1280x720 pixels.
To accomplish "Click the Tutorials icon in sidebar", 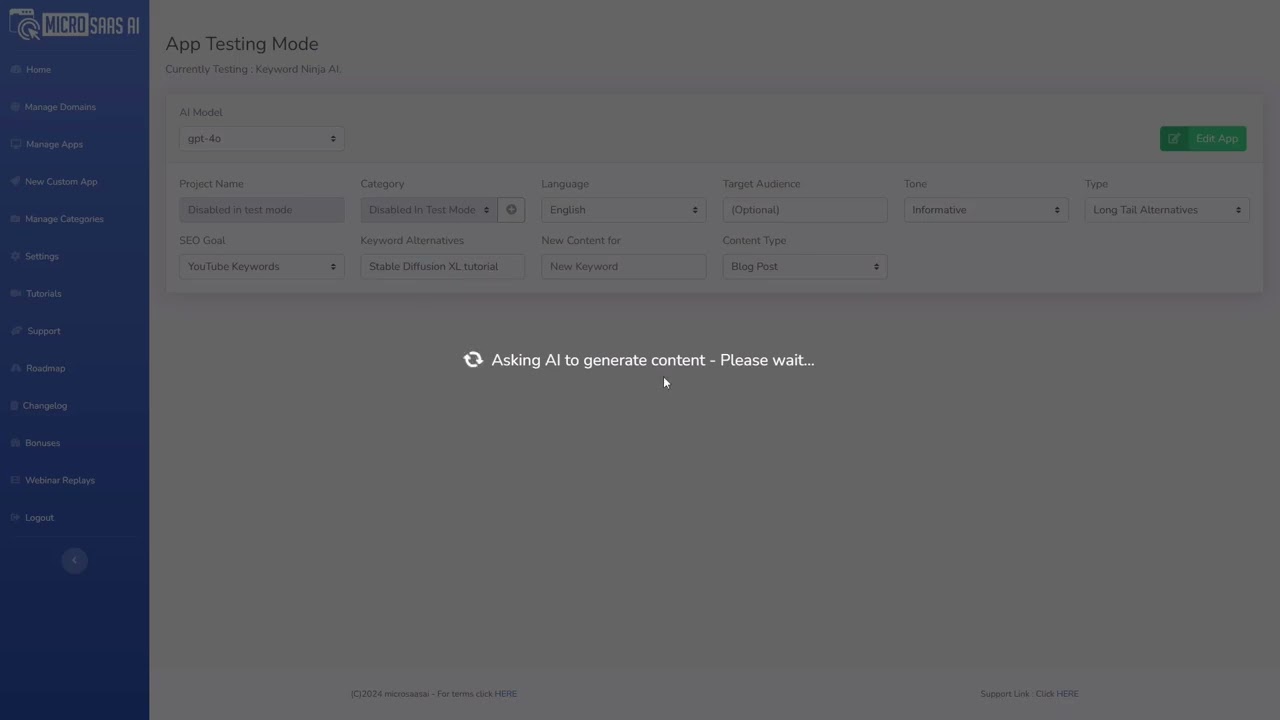I will coord(15,294).
